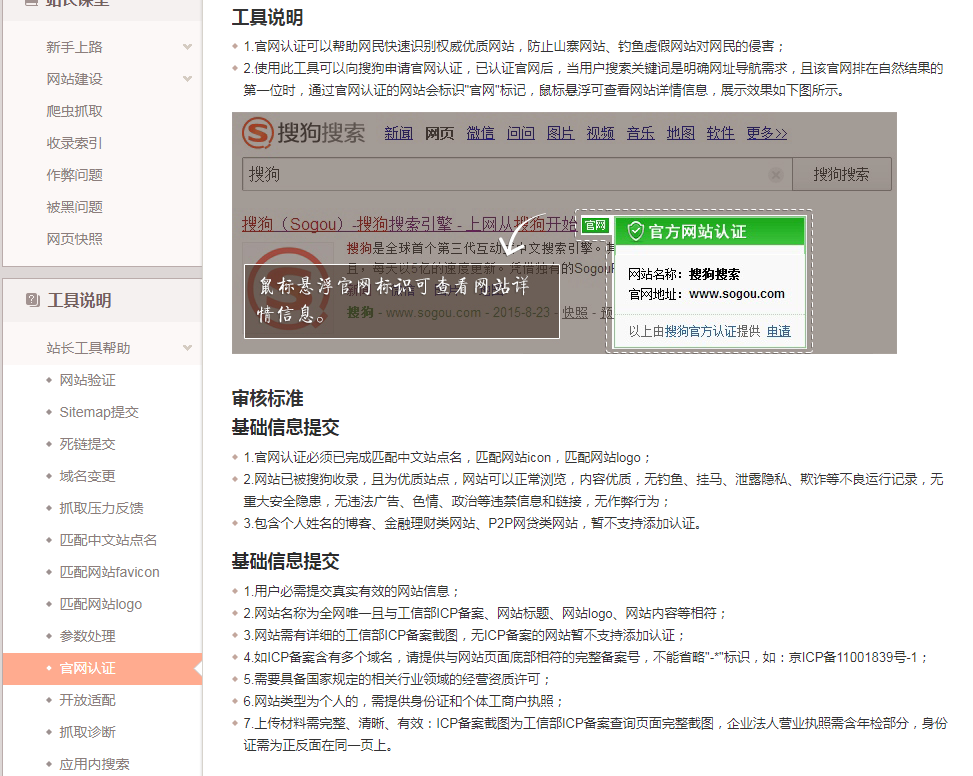Click the 工具说明 sidebar heading icon
The width and height of the screenshot is (973, 776).
[33, 300]
